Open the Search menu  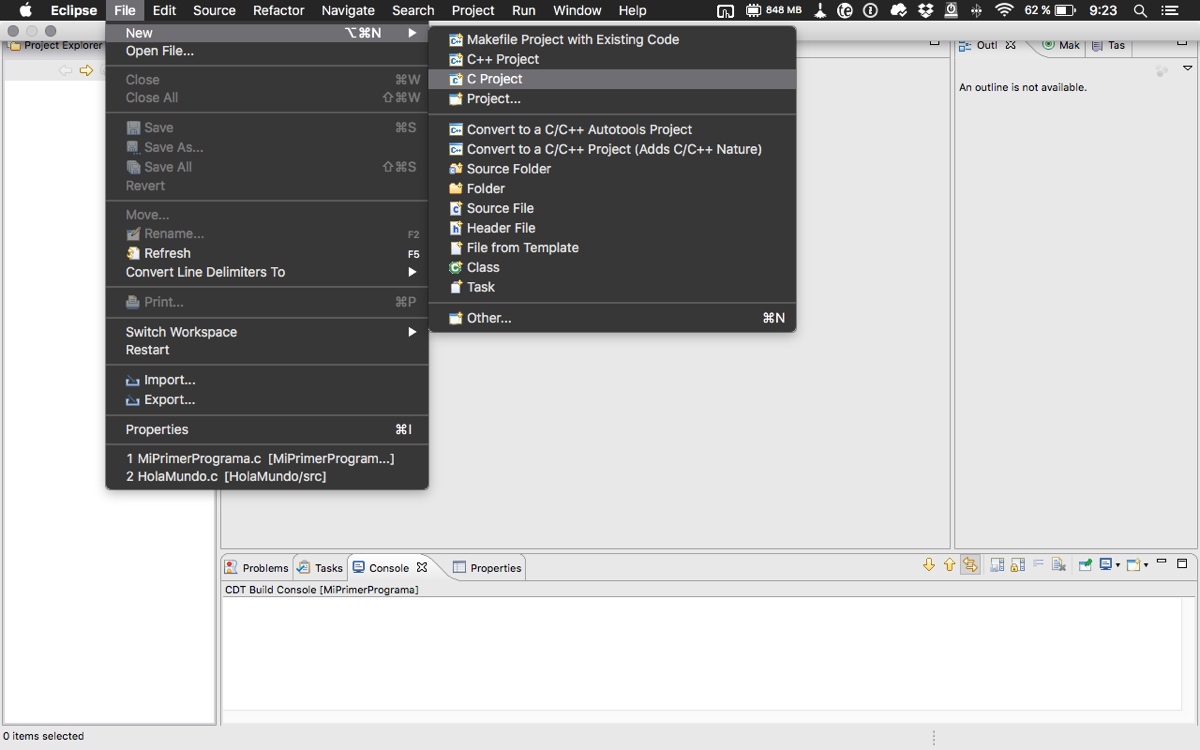pyautogui.click(x=413, y=11)
